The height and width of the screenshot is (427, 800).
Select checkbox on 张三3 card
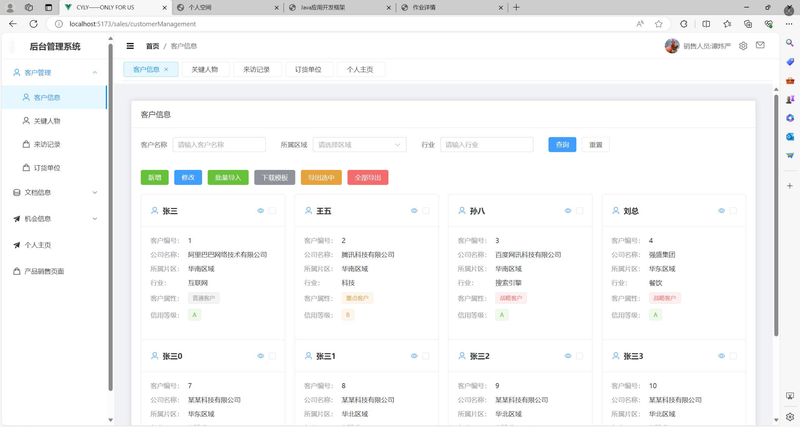click(733, 356)
